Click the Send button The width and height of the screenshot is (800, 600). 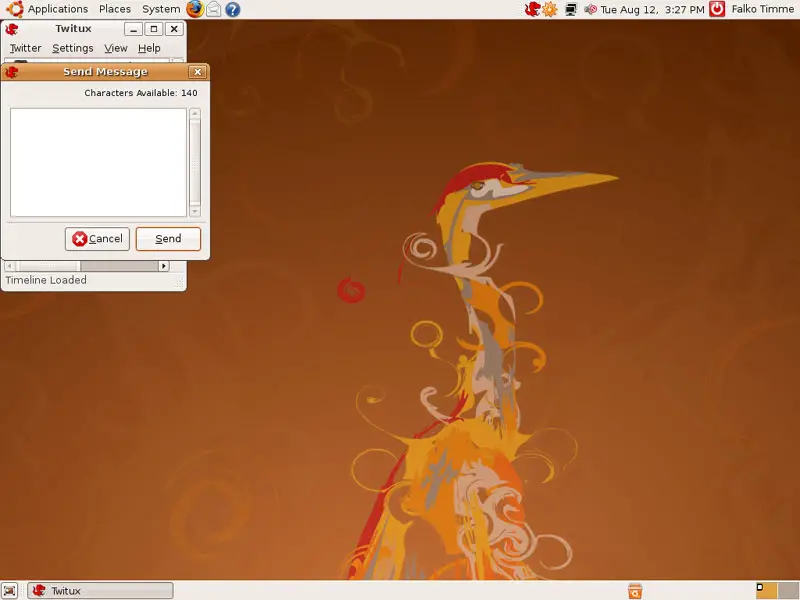point(168,239)
